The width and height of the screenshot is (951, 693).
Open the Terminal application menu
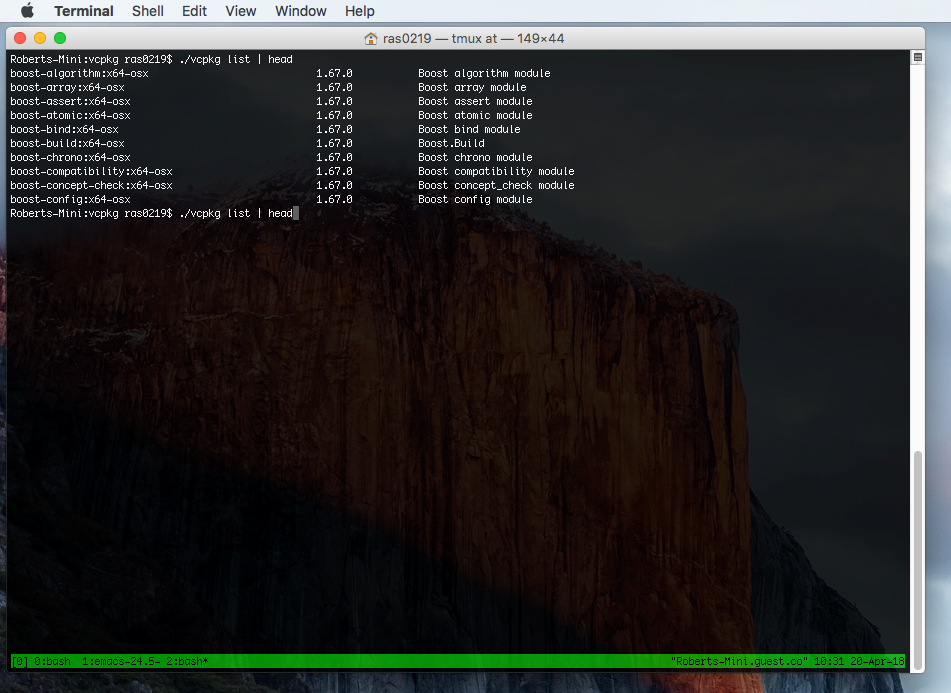point(84,11)
